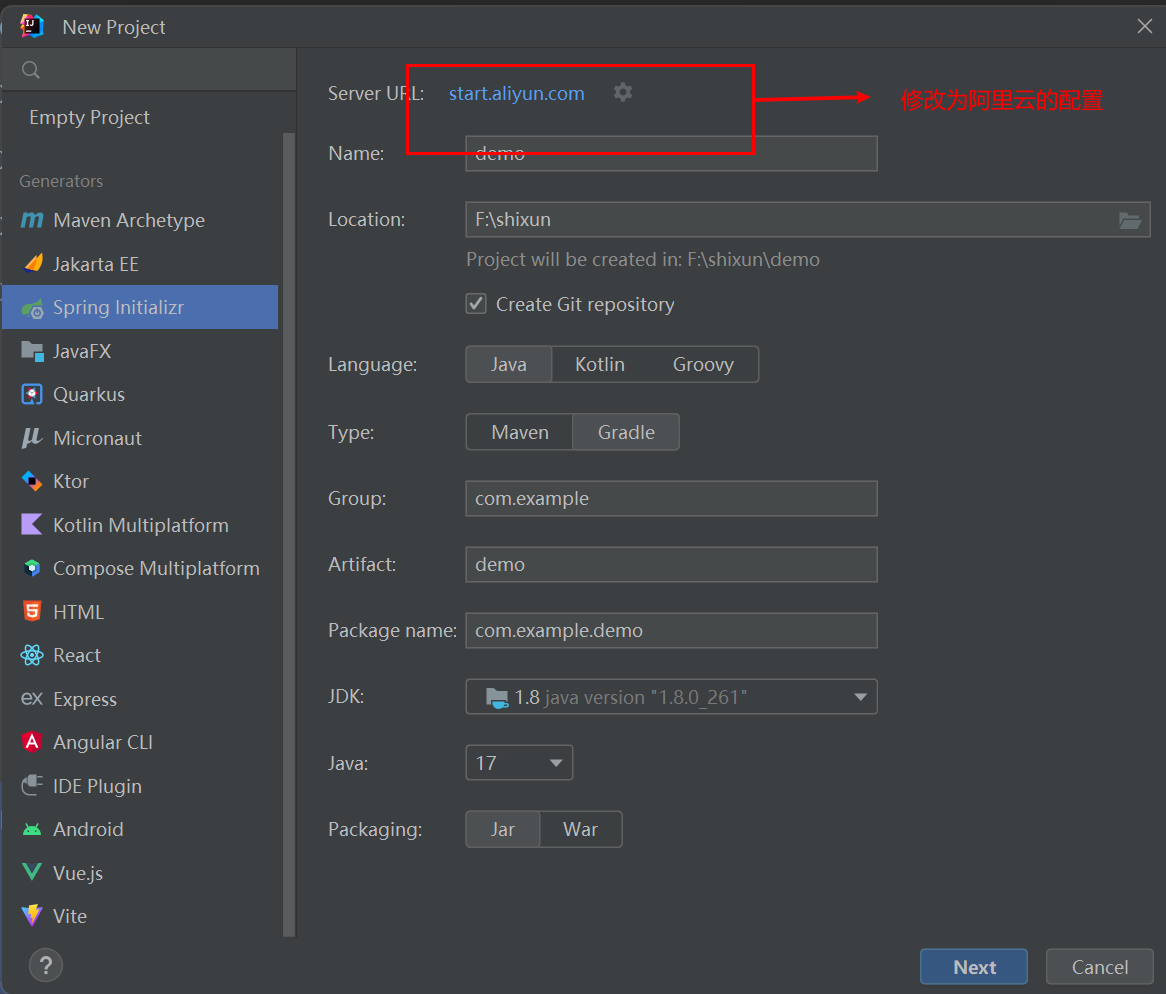Image resolution: width=1166 pixels, height=994 pixels.
Task: Set packaging to War
Action: [581, 829]
